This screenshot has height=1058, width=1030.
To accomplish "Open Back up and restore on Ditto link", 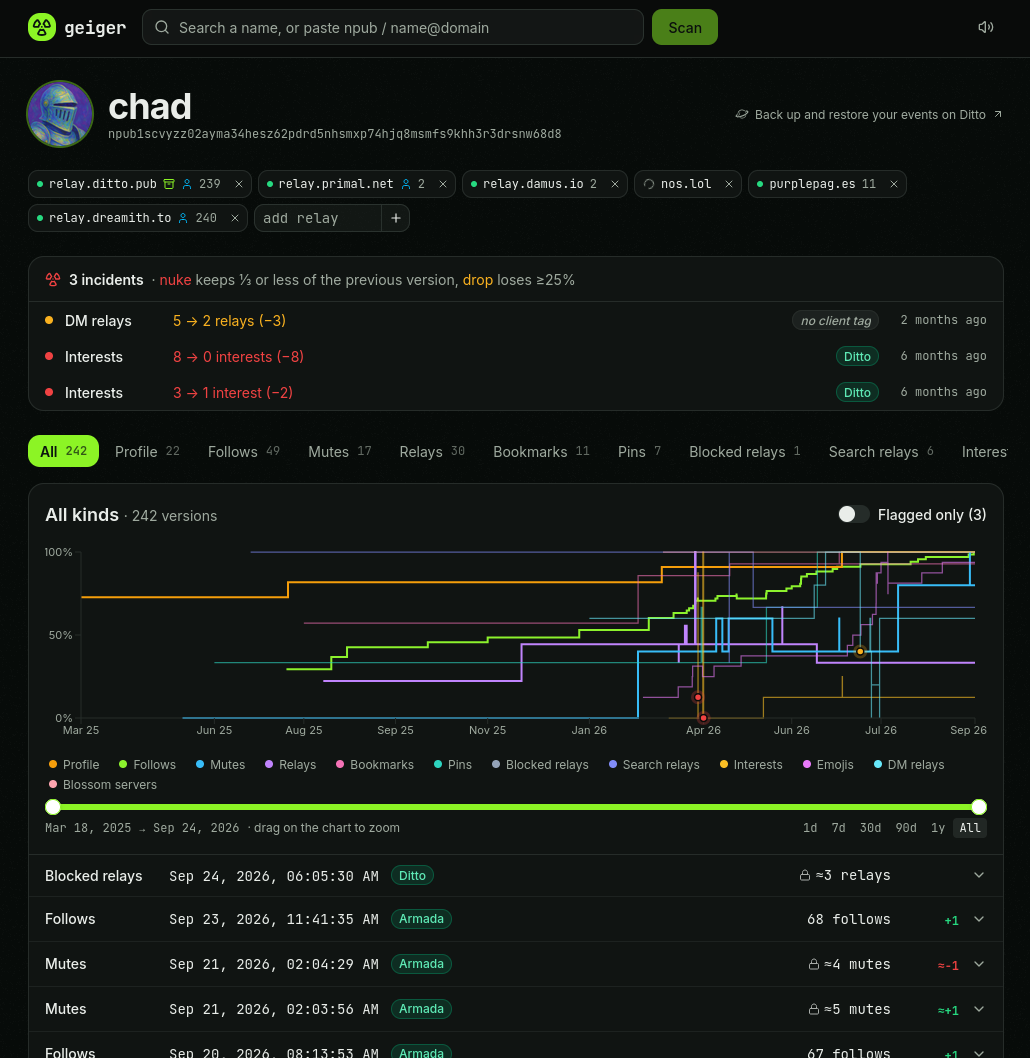I will (x=869, y=115).
